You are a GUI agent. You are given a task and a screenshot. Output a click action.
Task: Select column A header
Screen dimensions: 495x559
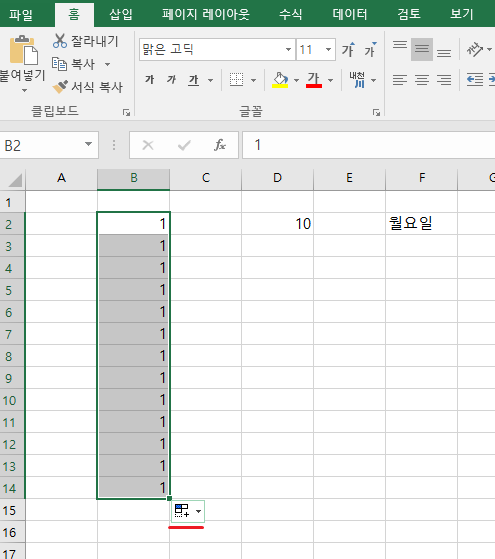tap(61, 178)
